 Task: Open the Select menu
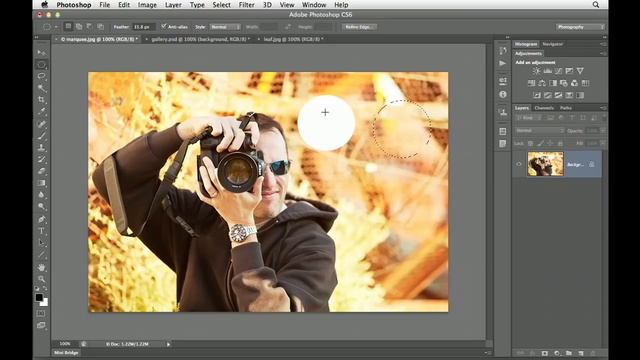click(222, 5)
